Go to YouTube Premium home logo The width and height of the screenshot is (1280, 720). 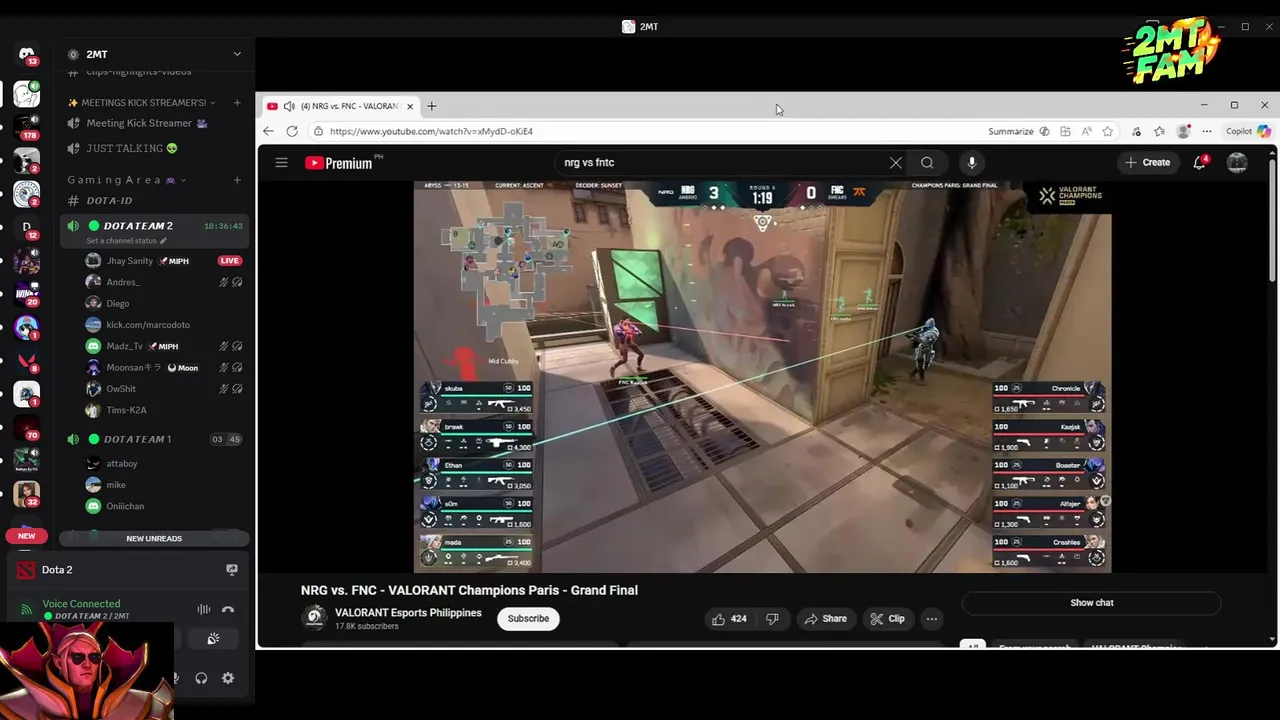(x=339, y=163)
